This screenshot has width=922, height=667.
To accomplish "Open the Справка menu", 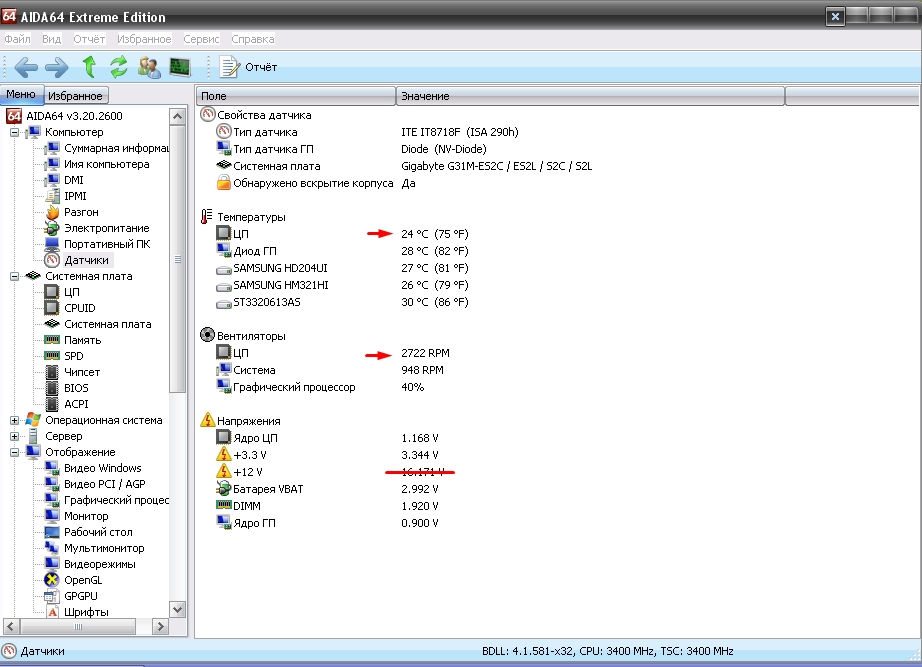I will pyautogui.click(x=253, y=39).
